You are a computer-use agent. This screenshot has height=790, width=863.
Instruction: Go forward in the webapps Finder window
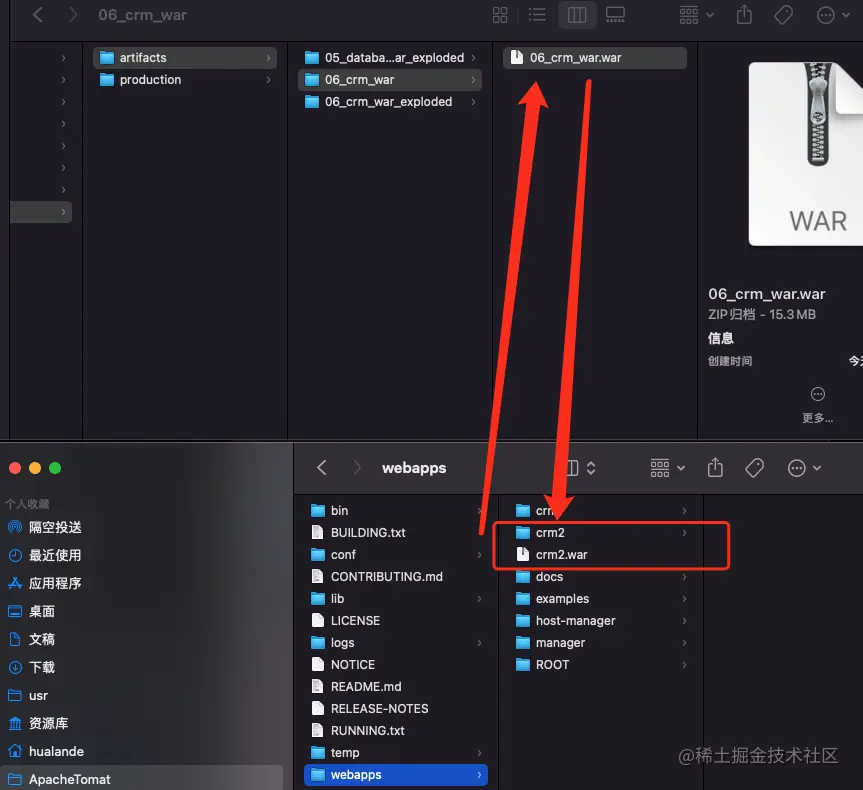[357, 468]
